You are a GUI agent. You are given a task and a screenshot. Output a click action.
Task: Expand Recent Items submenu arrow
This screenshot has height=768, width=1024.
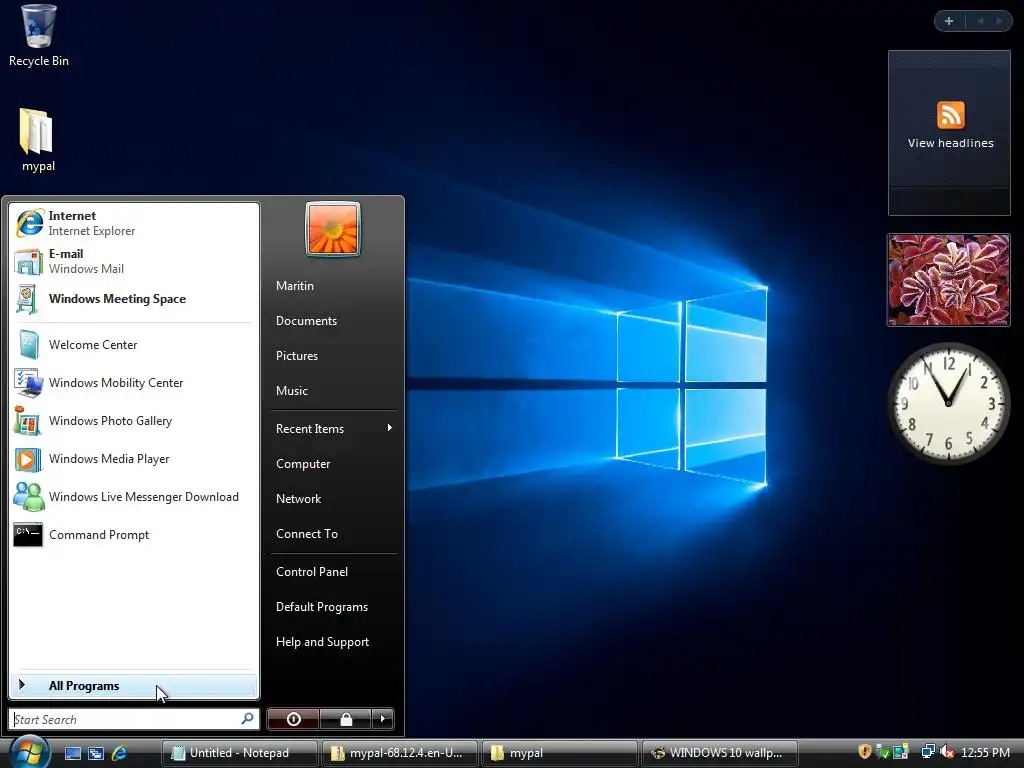pyautogui.click(x=390, y=428)
